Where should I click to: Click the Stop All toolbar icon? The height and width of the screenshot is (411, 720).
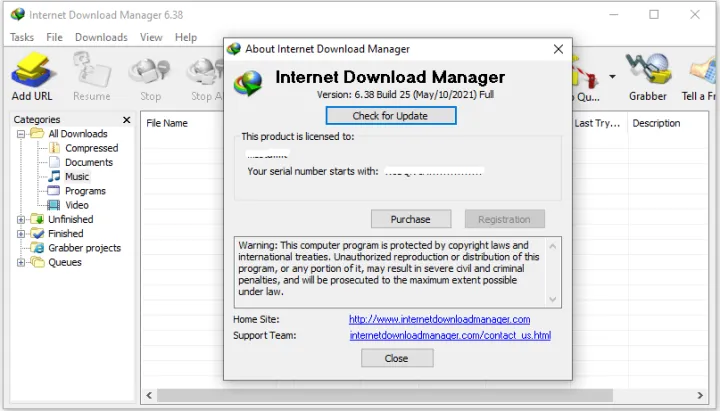pos(207,76)
